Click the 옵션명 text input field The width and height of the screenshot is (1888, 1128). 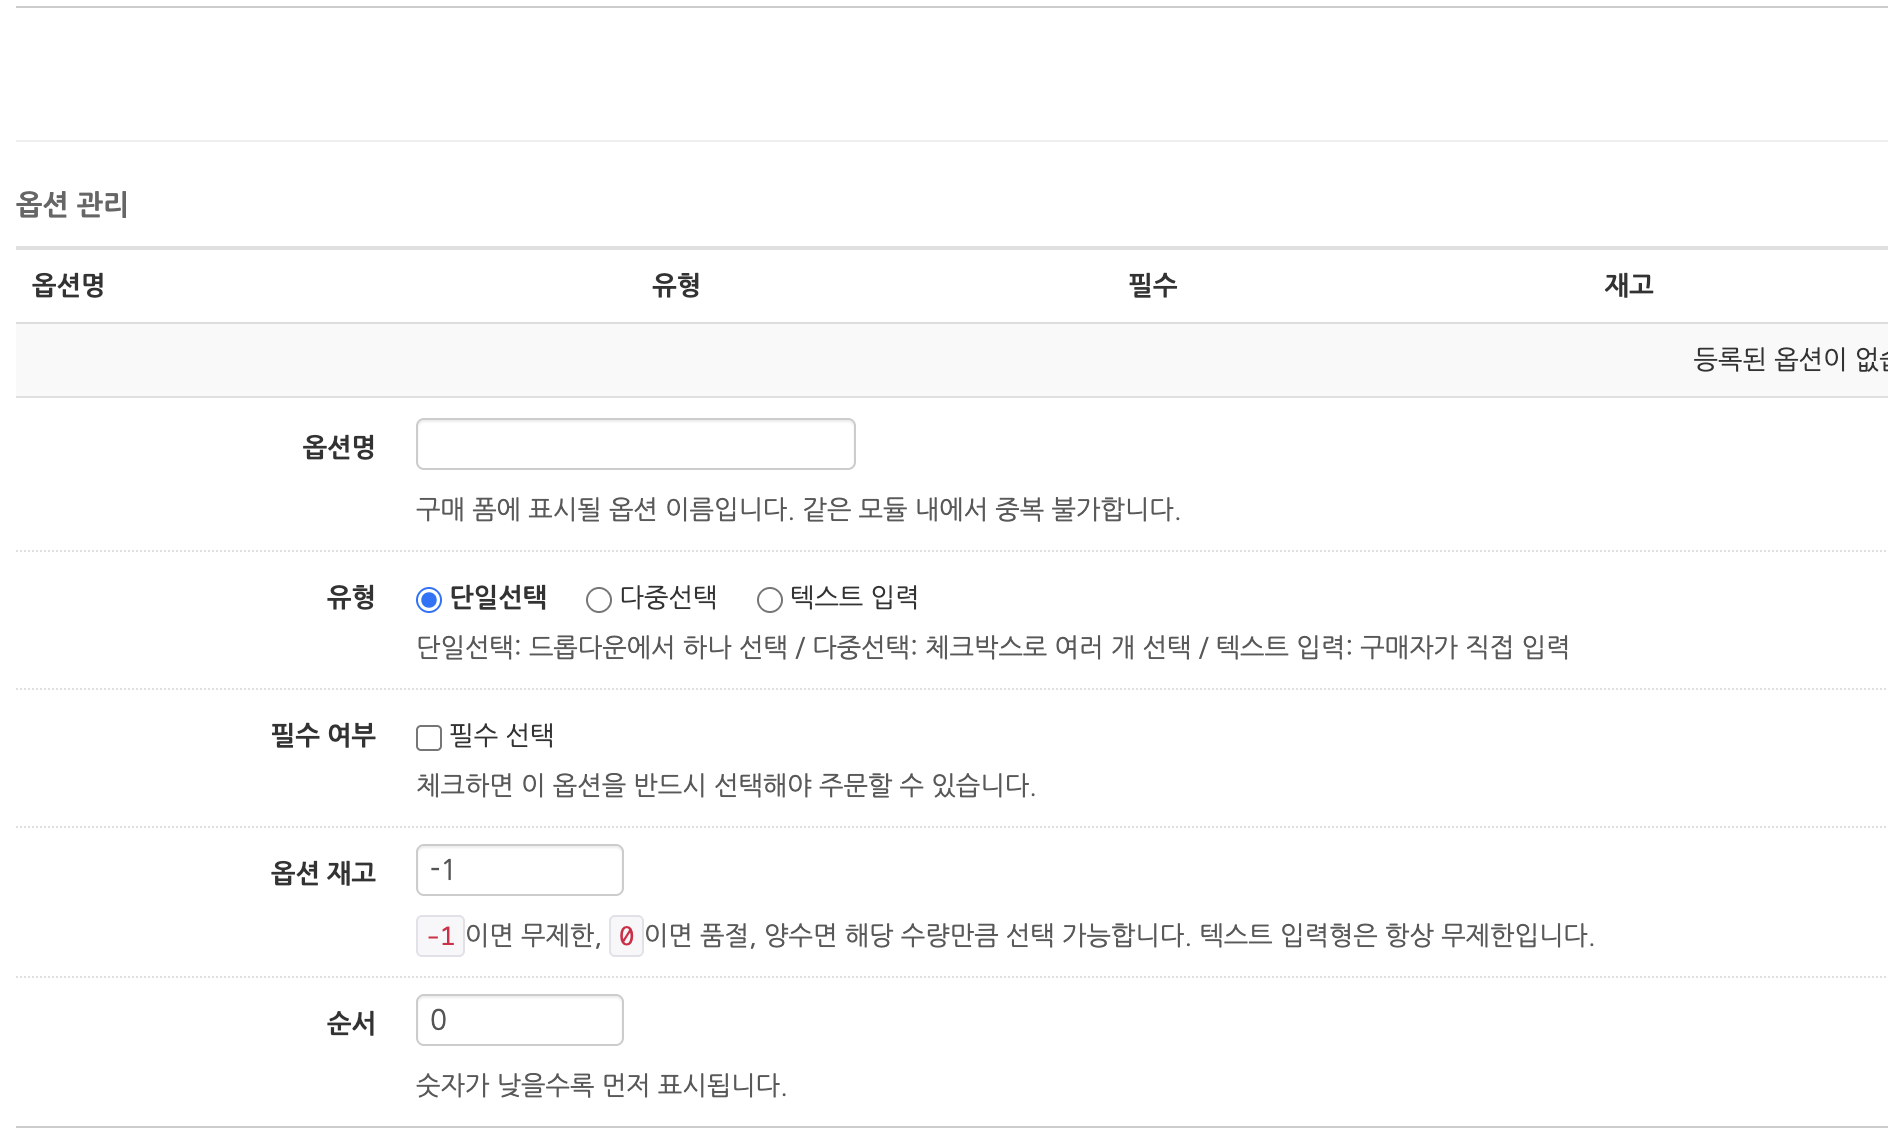(x=635, y=443)
